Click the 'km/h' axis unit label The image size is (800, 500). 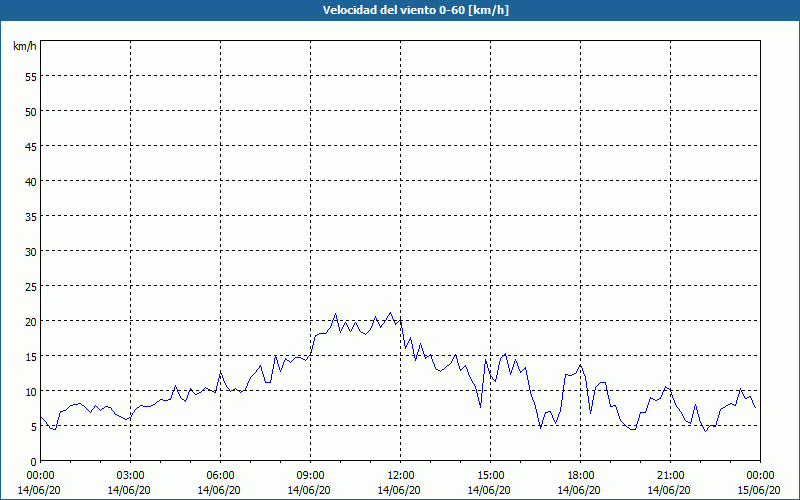click(x=25, y=46)
